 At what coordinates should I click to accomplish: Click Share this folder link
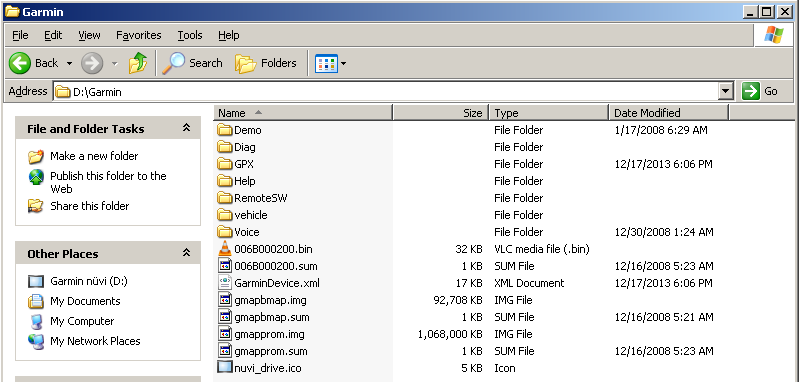tap(89, 206)
